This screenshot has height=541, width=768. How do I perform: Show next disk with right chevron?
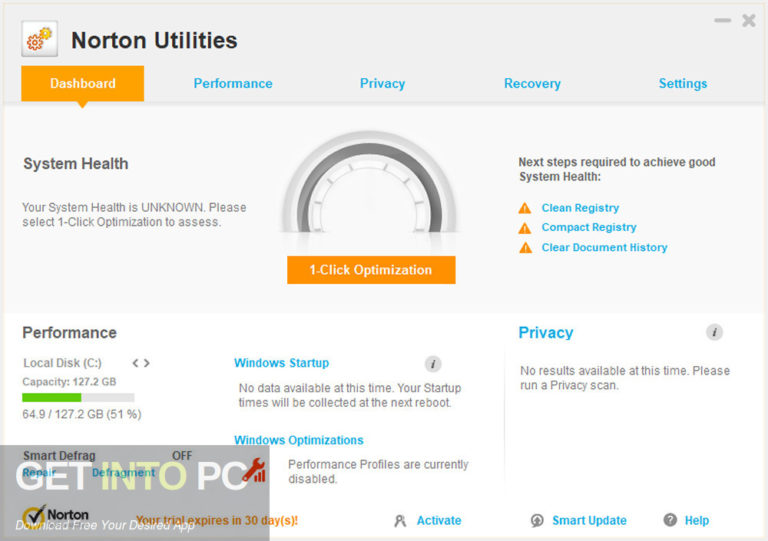tap(146, 363)
